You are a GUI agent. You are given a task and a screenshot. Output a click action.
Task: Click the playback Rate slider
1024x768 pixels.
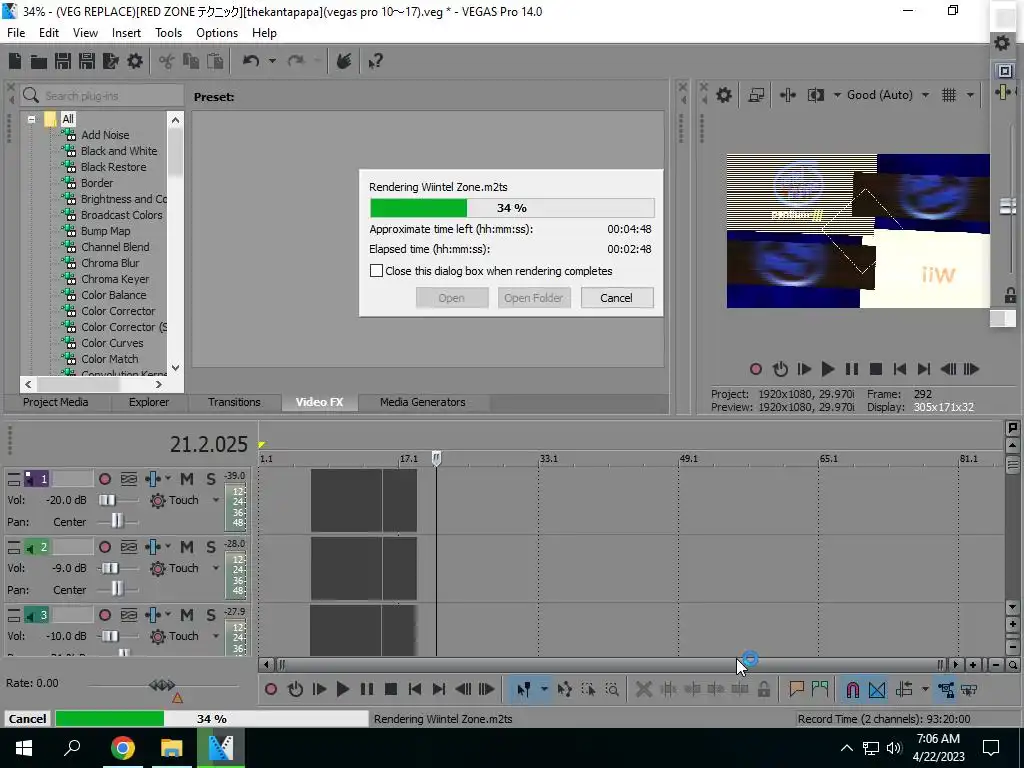click(x=162, y=685)
